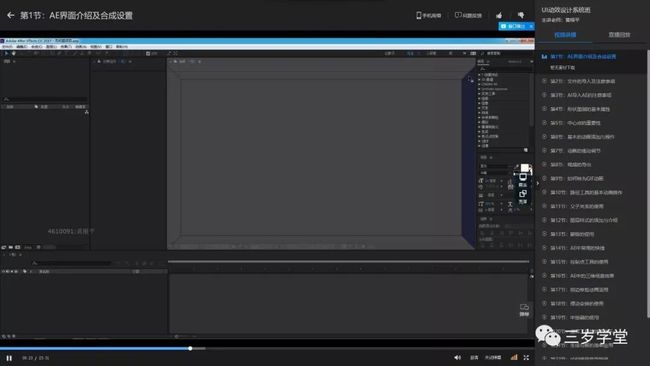Mute the video with the speaker icon
650x366 pixels.
457,357
